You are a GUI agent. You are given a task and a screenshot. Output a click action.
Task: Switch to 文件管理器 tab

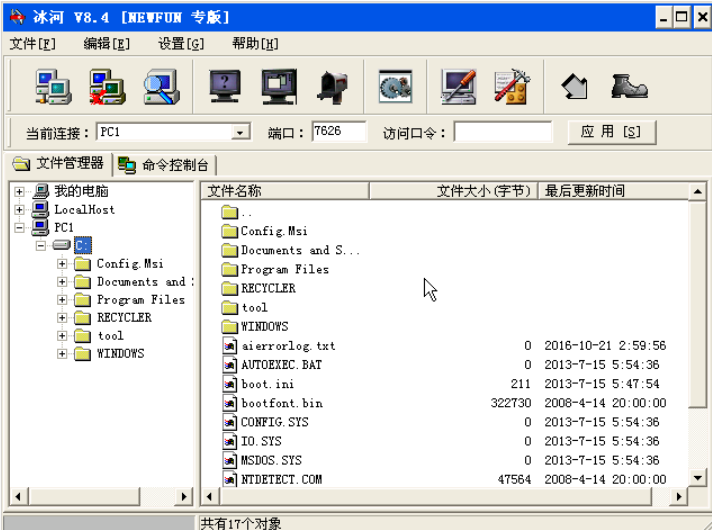58,163
